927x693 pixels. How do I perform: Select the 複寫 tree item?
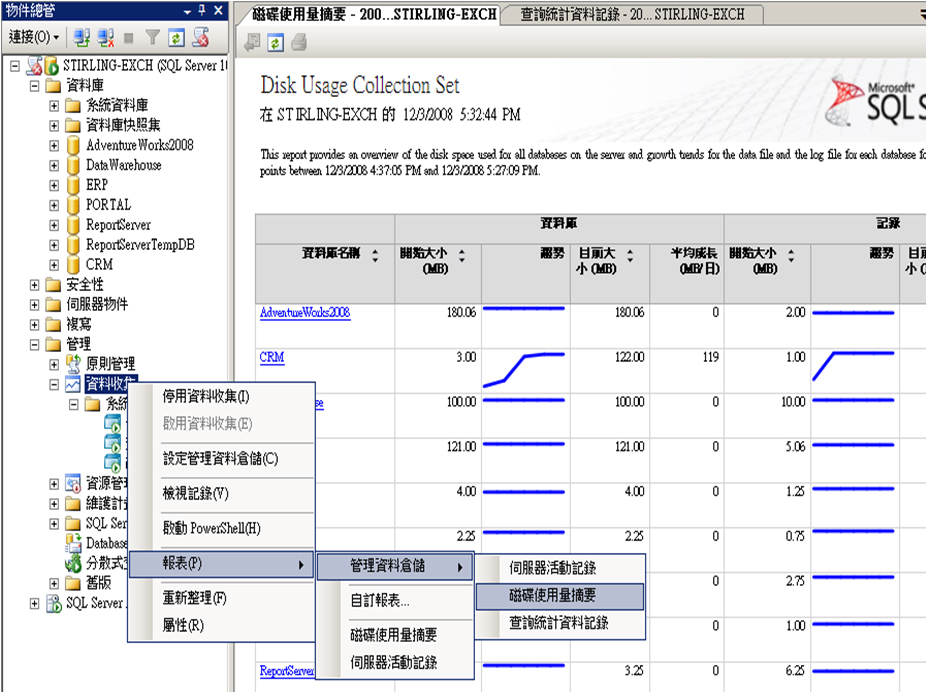[x=79, y=325]
